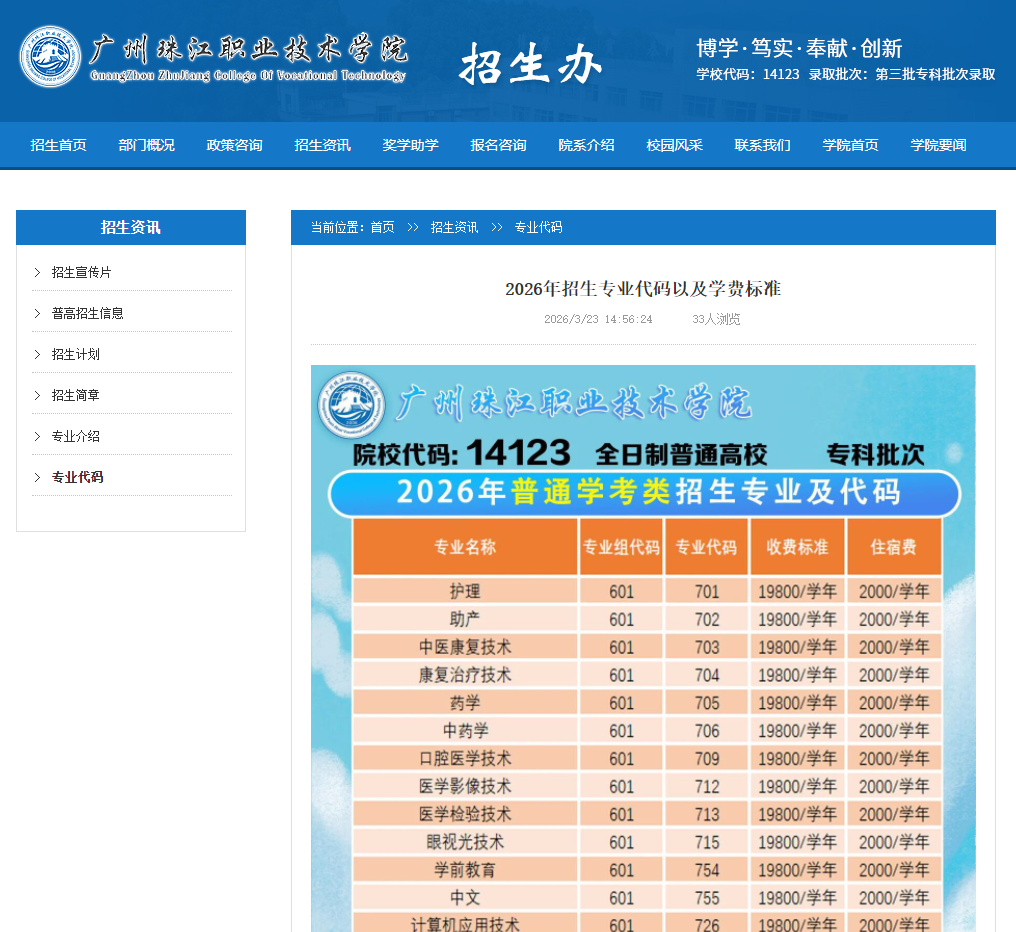Screen dimensions: 1016x932
Task: Expand the arrow beside 招生宣传片
Action: 38,271
